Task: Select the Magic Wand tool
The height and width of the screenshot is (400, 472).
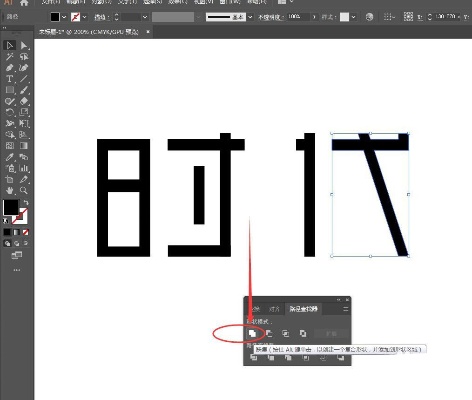Action: [x=10, y=57]
